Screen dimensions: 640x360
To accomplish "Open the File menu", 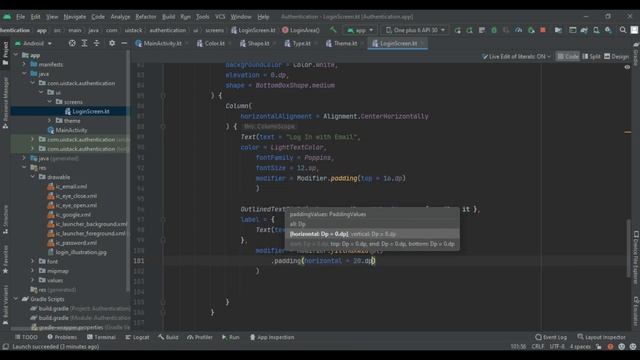I will (x=20, y=17).
